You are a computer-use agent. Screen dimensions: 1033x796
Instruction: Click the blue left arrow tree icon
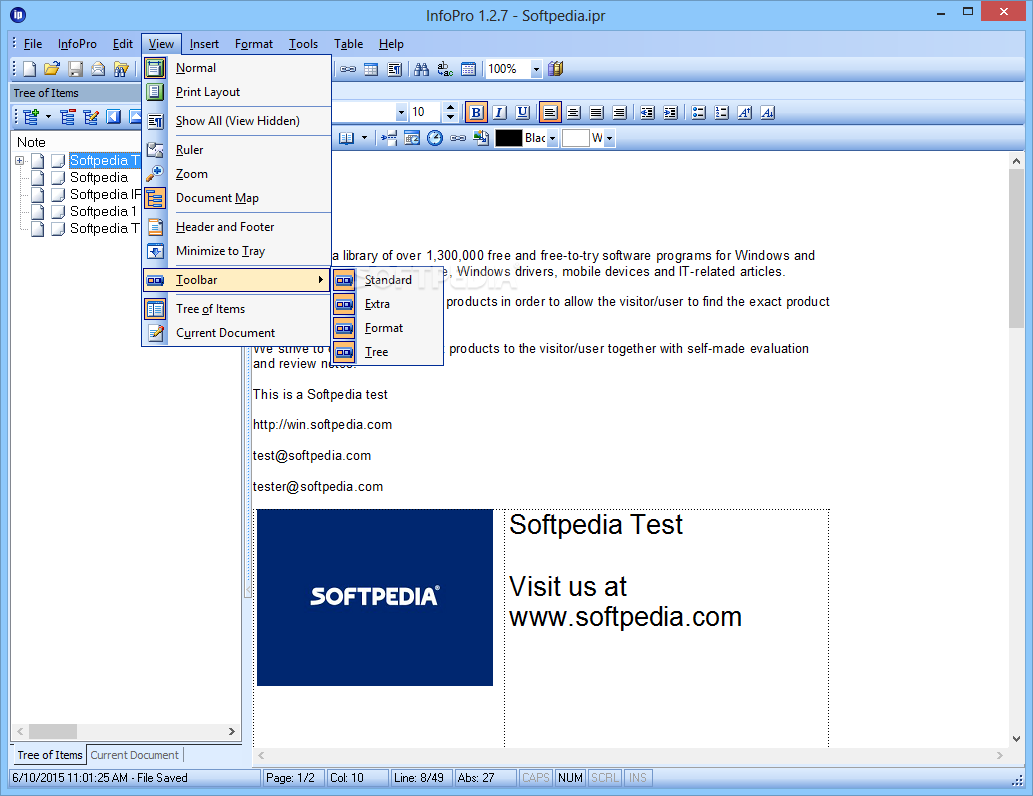click(x=114, y=117)
